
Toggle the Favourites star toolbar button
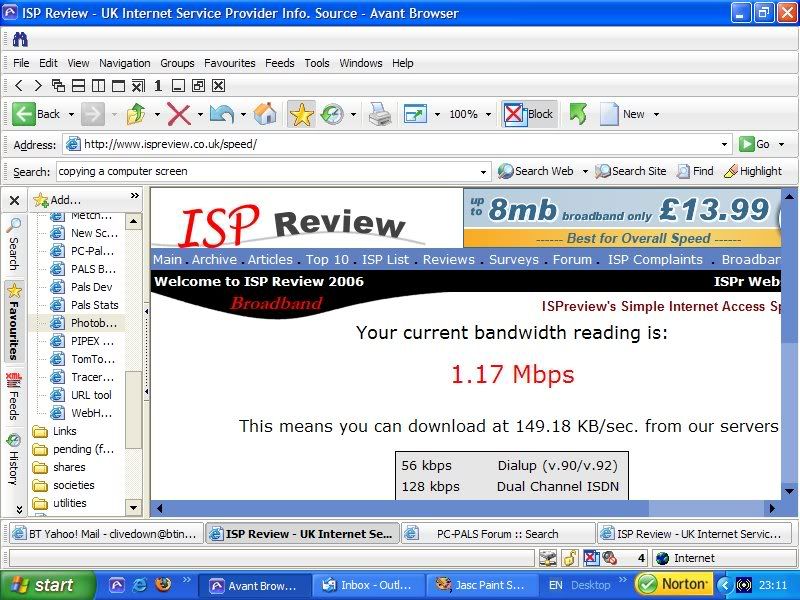coord(301,114)
